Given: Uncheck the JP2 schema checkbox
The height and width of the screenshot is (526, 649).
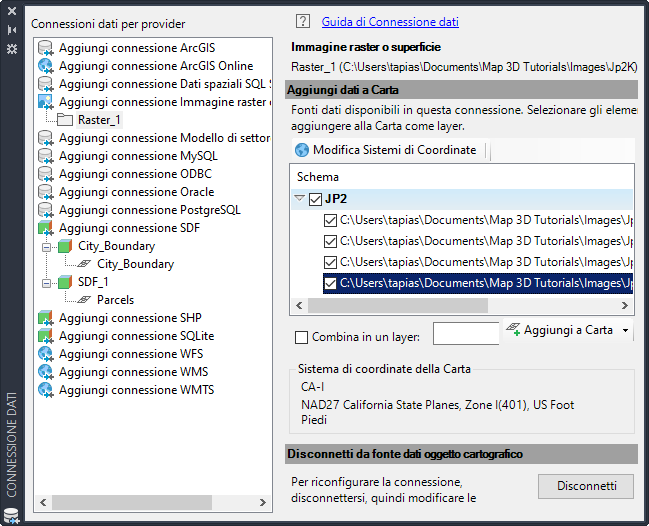Looking at the screenshot, I should (x=315, y=199).
